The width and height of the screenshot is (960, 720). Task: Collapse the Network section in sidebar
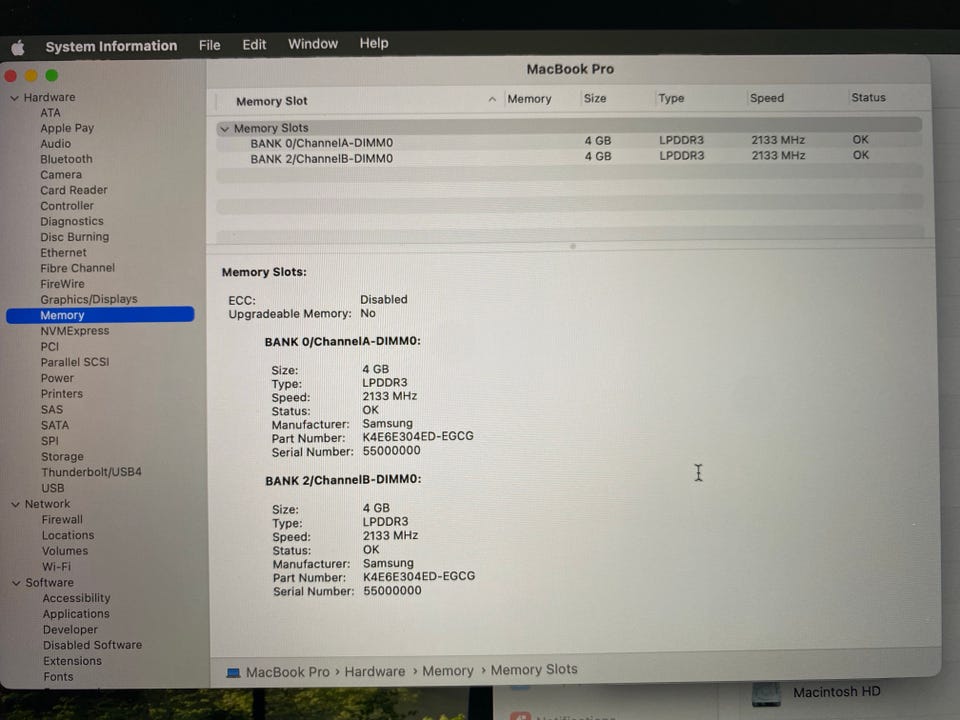point(16,504)
